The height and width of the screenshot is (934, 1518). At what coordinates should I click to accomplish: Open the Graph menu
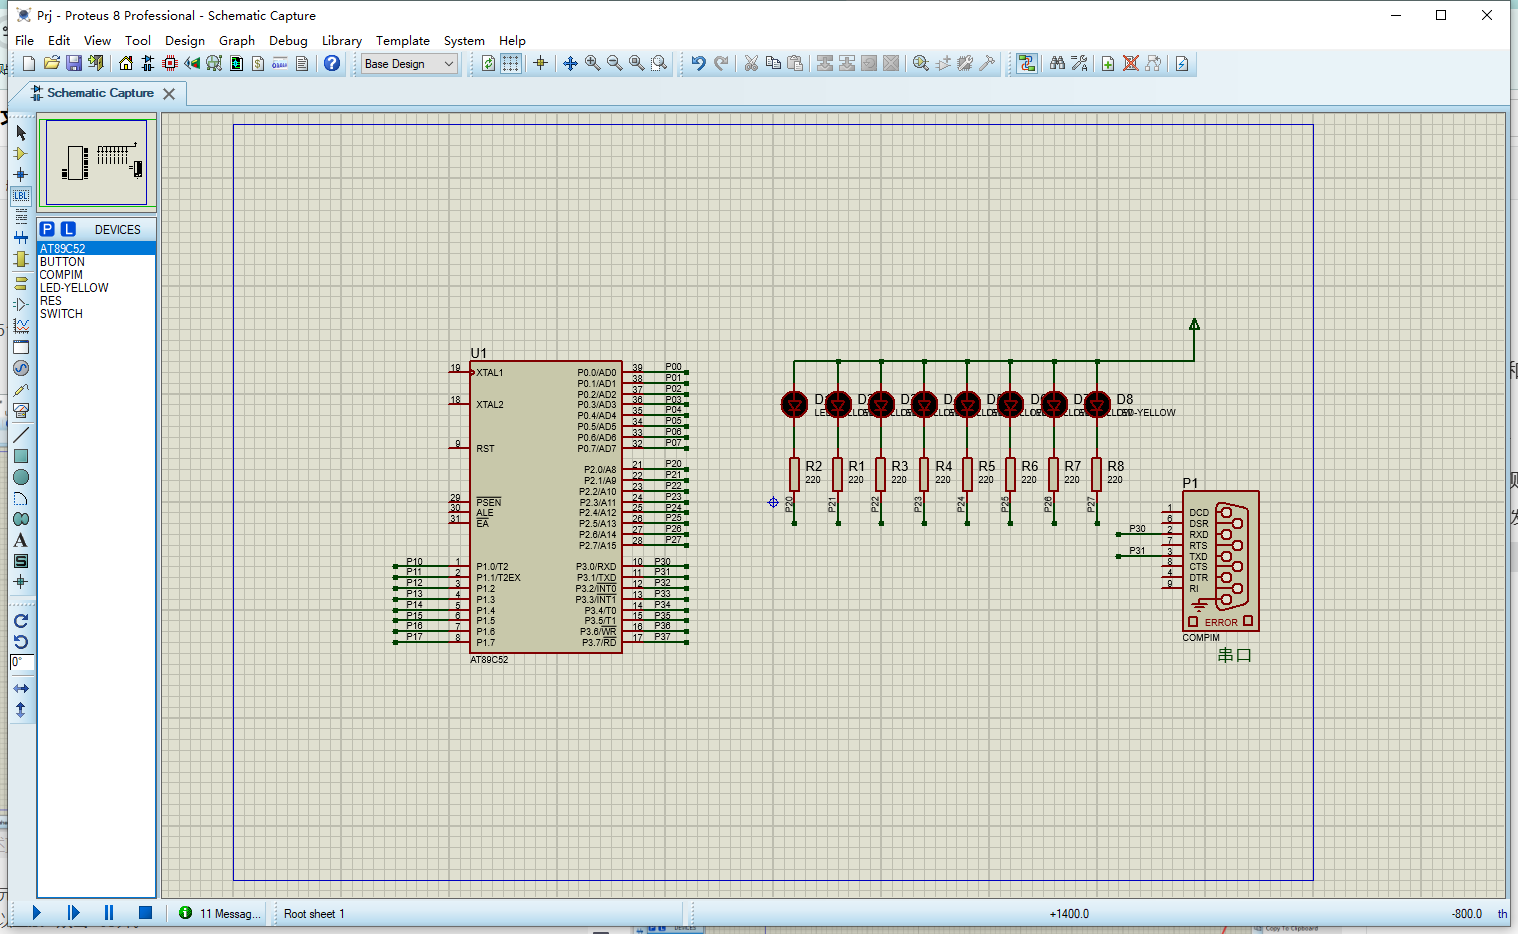[x=237, y=40]
